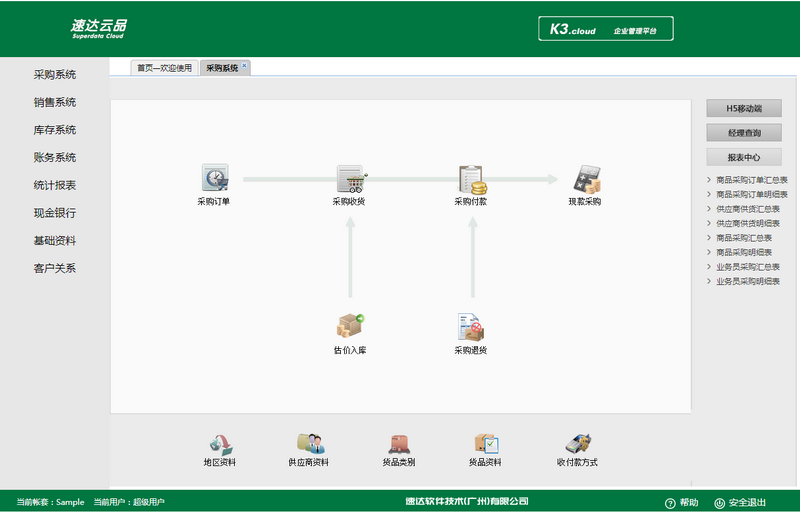800x513 pixels.
Task: Close the 采购系统 tab
Action: [245, 65]
